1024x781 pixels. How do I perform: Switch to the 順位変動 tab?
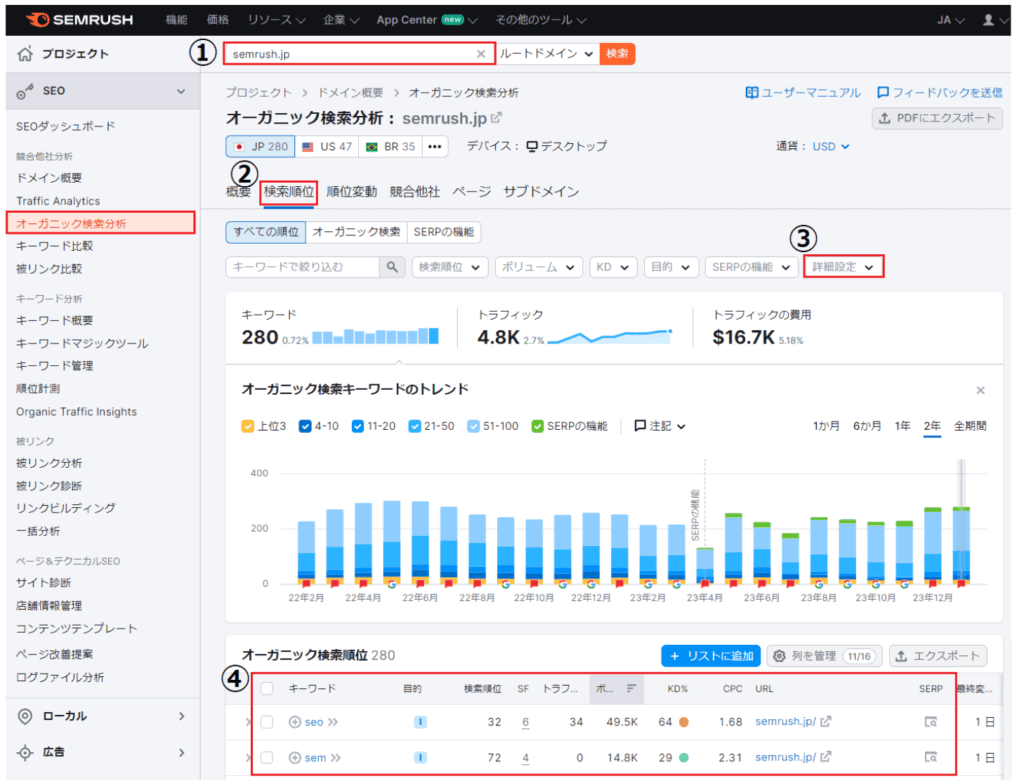coord(352,191)
